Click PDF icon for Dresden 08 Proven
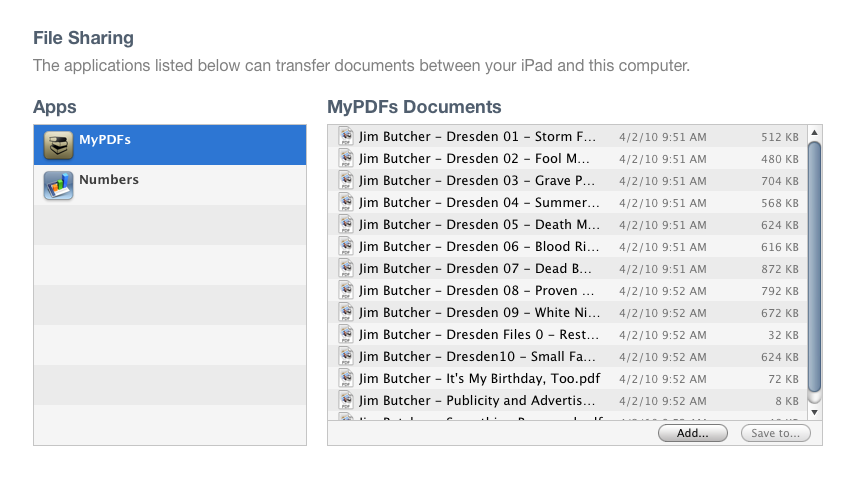The width and height of the screenshot is (853, 484). (x=346, y=290)
